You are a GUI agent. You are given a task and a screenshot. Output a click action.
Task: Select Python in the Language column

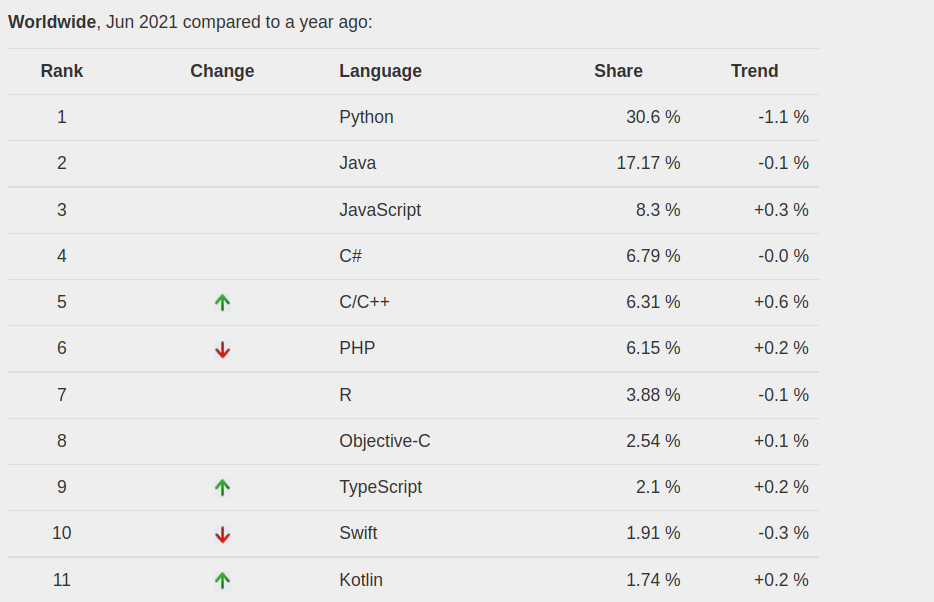[x=366, y=117]
